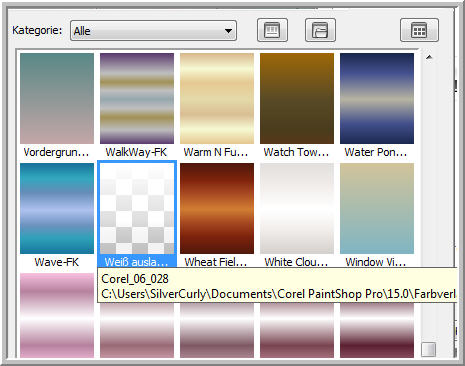Choose the Watch Tow… gradient thumbnail

tap(297, 98)
